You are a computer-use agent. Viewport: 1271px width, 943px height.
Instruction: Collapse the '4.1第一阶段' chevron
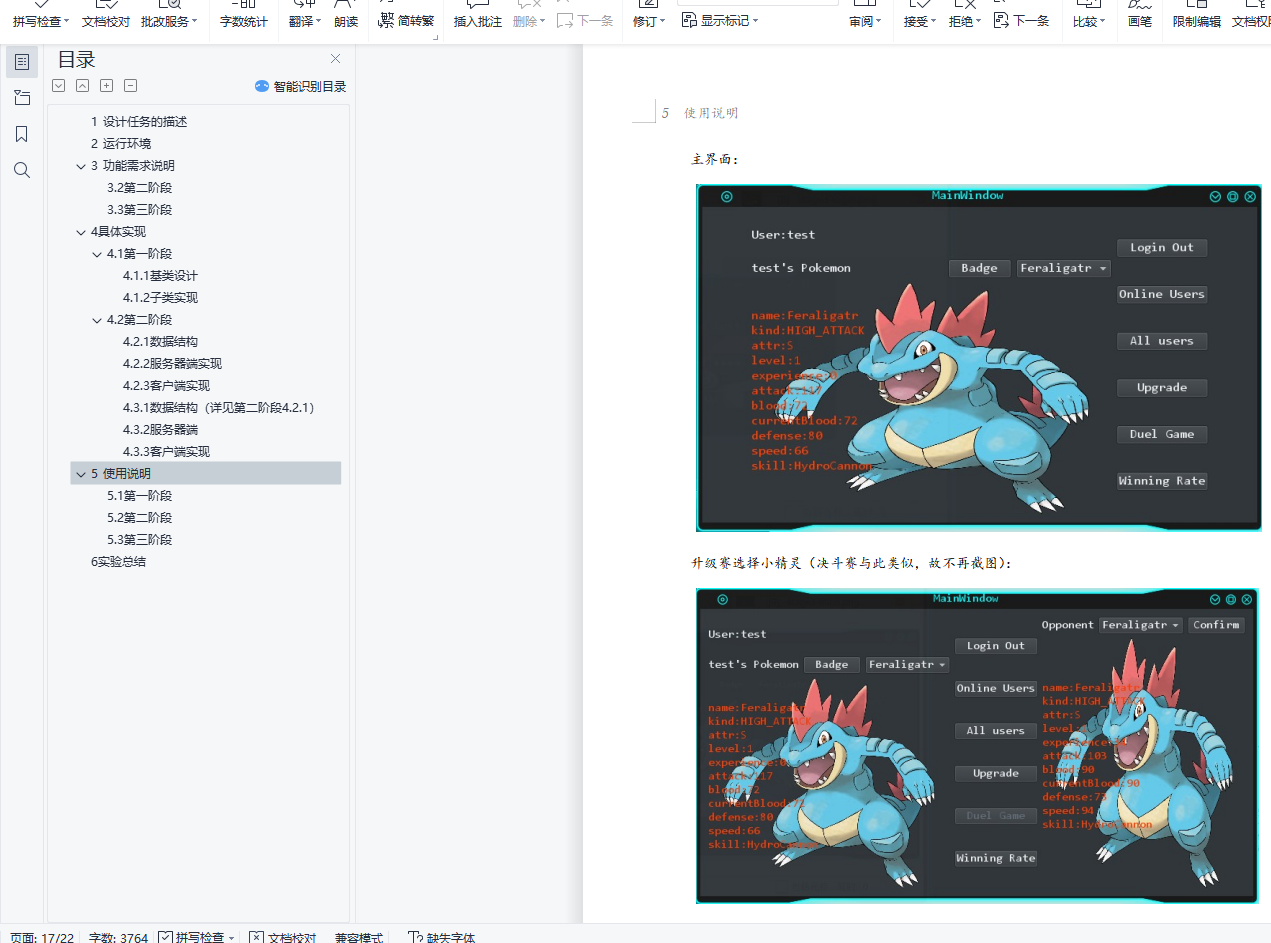coord(97,254)
